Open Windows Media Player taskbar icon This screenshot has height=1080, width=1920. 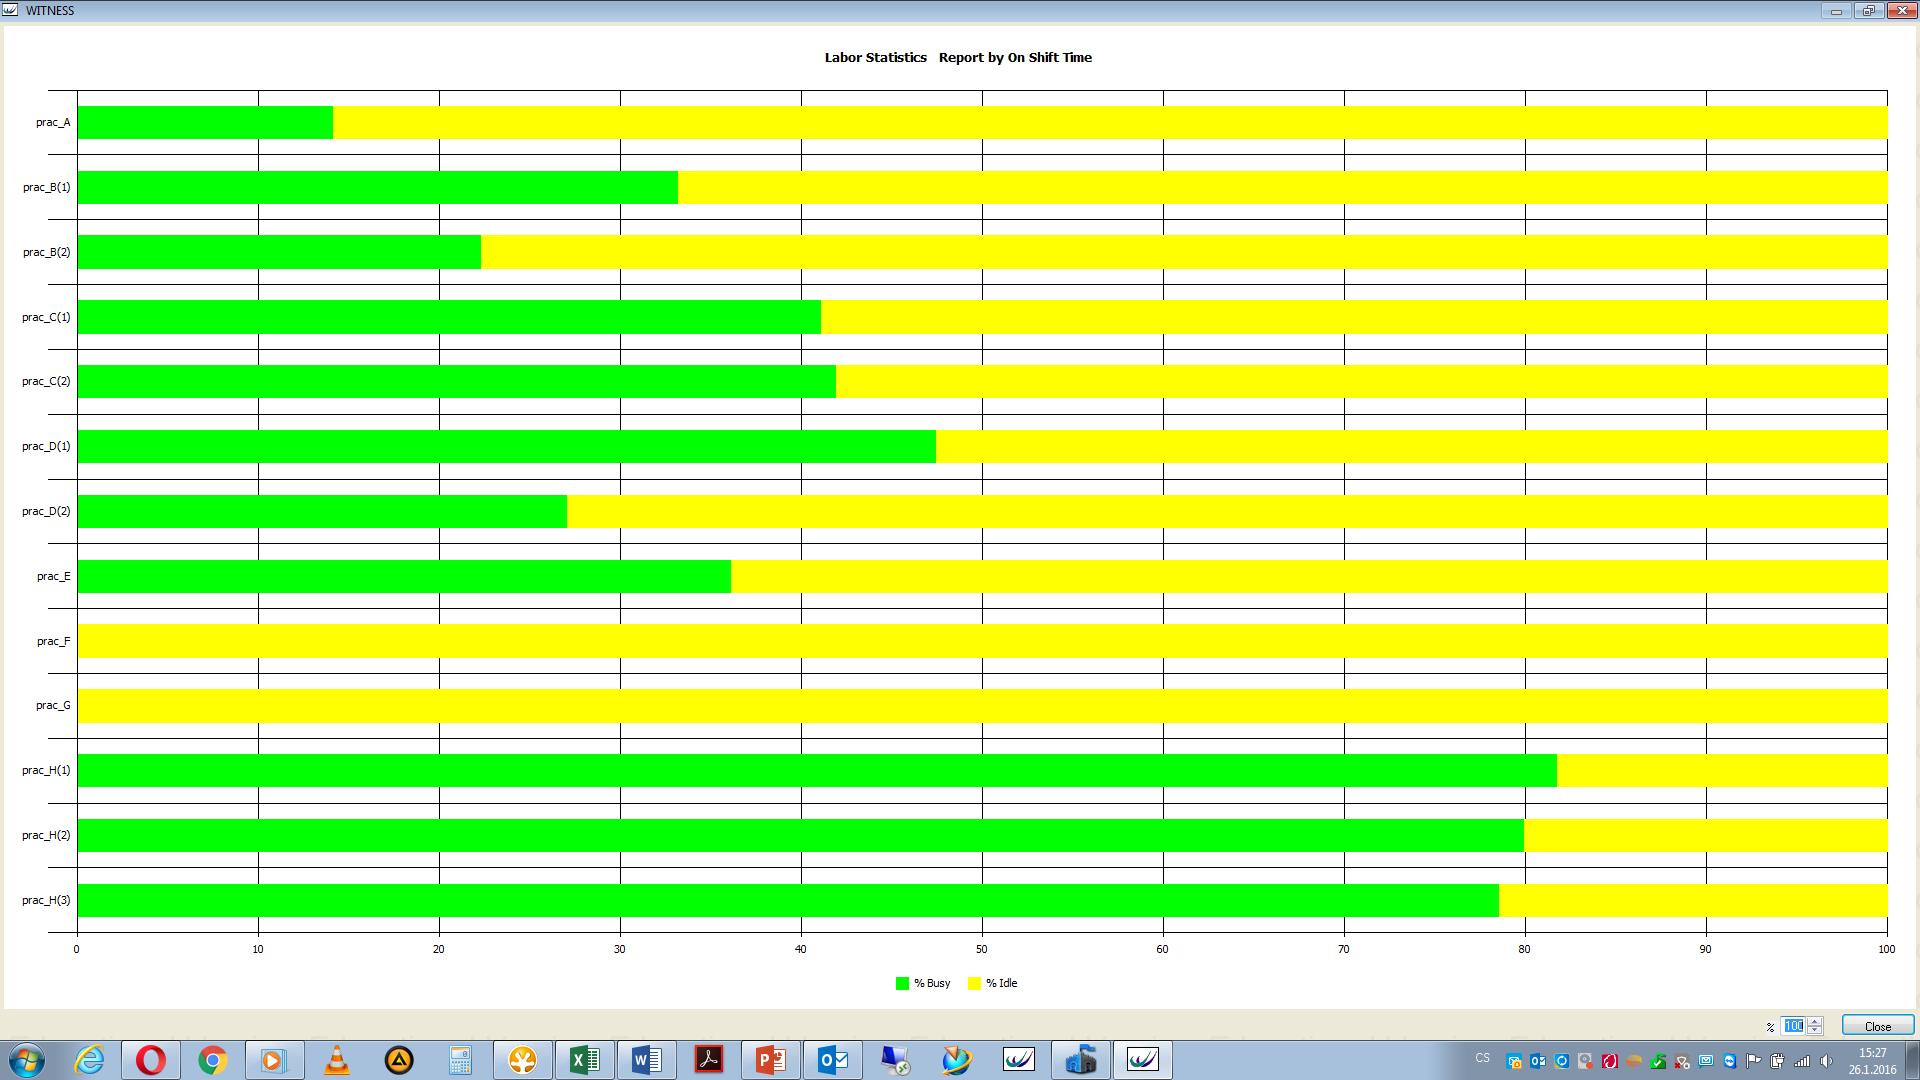tap(273, 1060)
